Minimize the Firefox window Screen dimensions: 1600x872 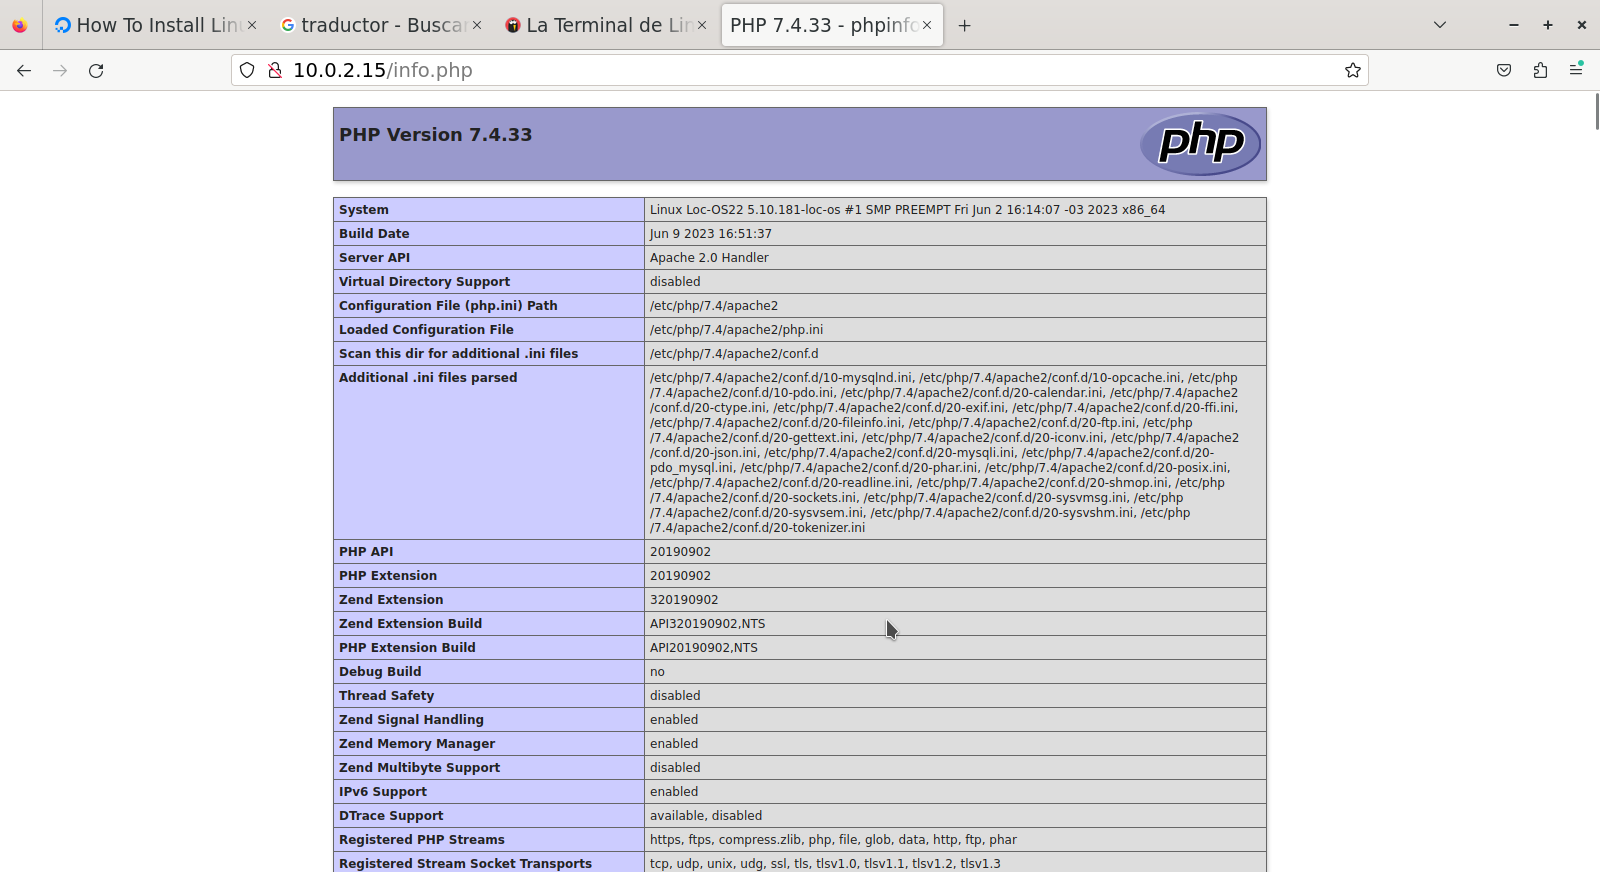(x=1514, y=25)
